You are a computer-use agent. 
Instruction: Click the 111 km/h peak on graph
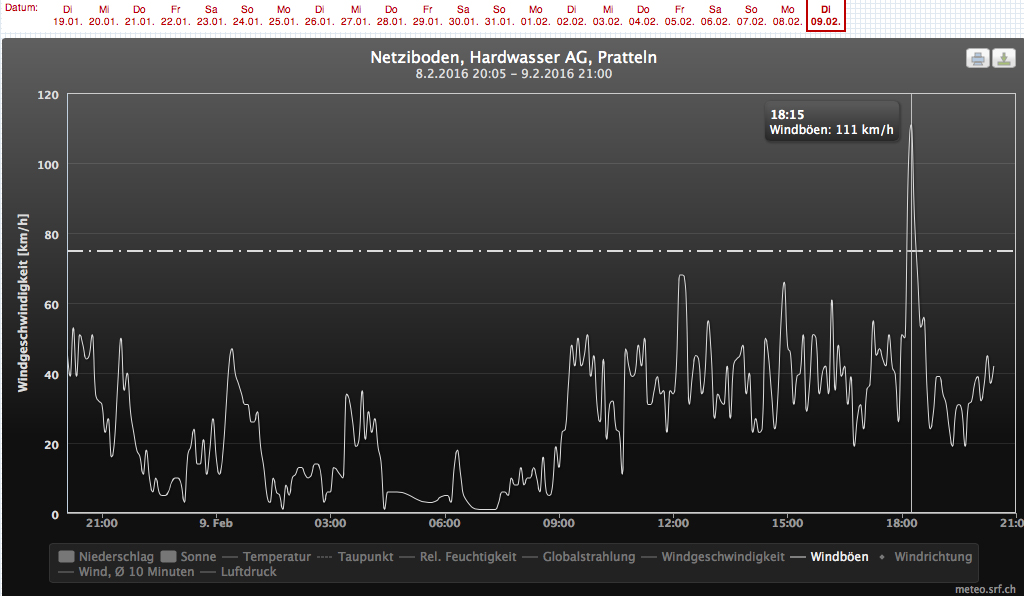pos(910,125)
